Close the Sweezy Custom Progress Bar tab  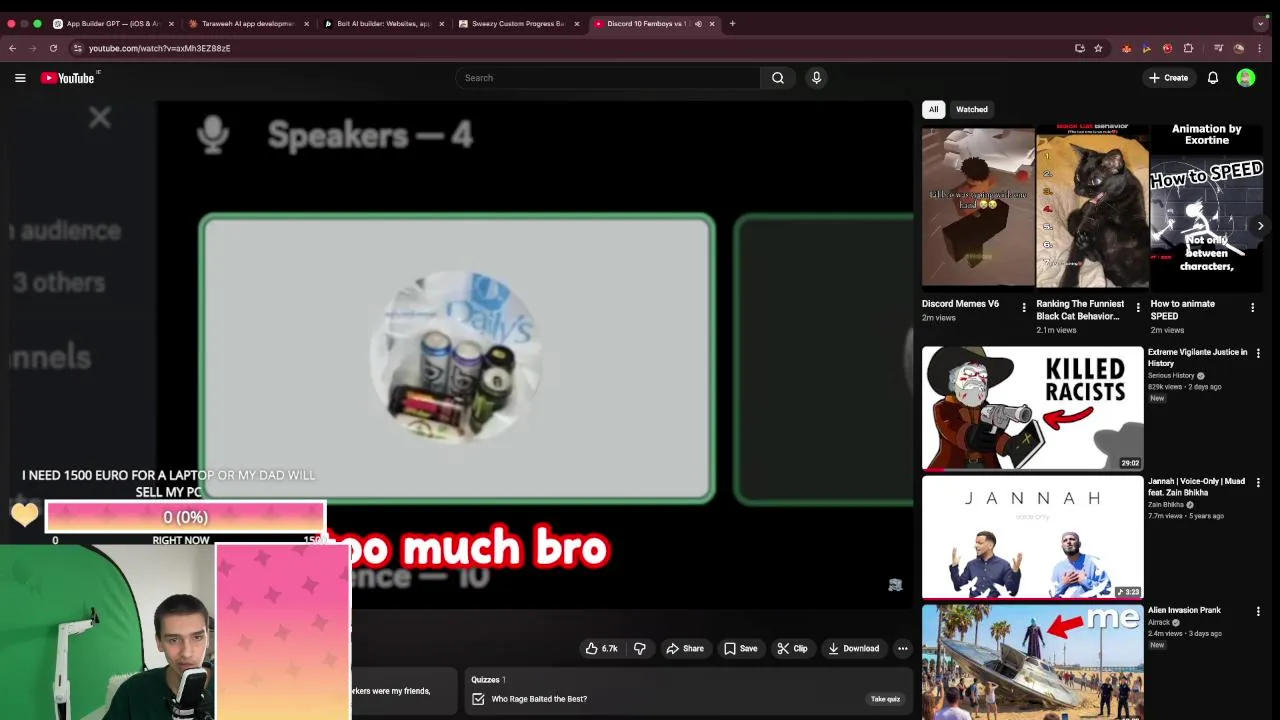(576, 23)
